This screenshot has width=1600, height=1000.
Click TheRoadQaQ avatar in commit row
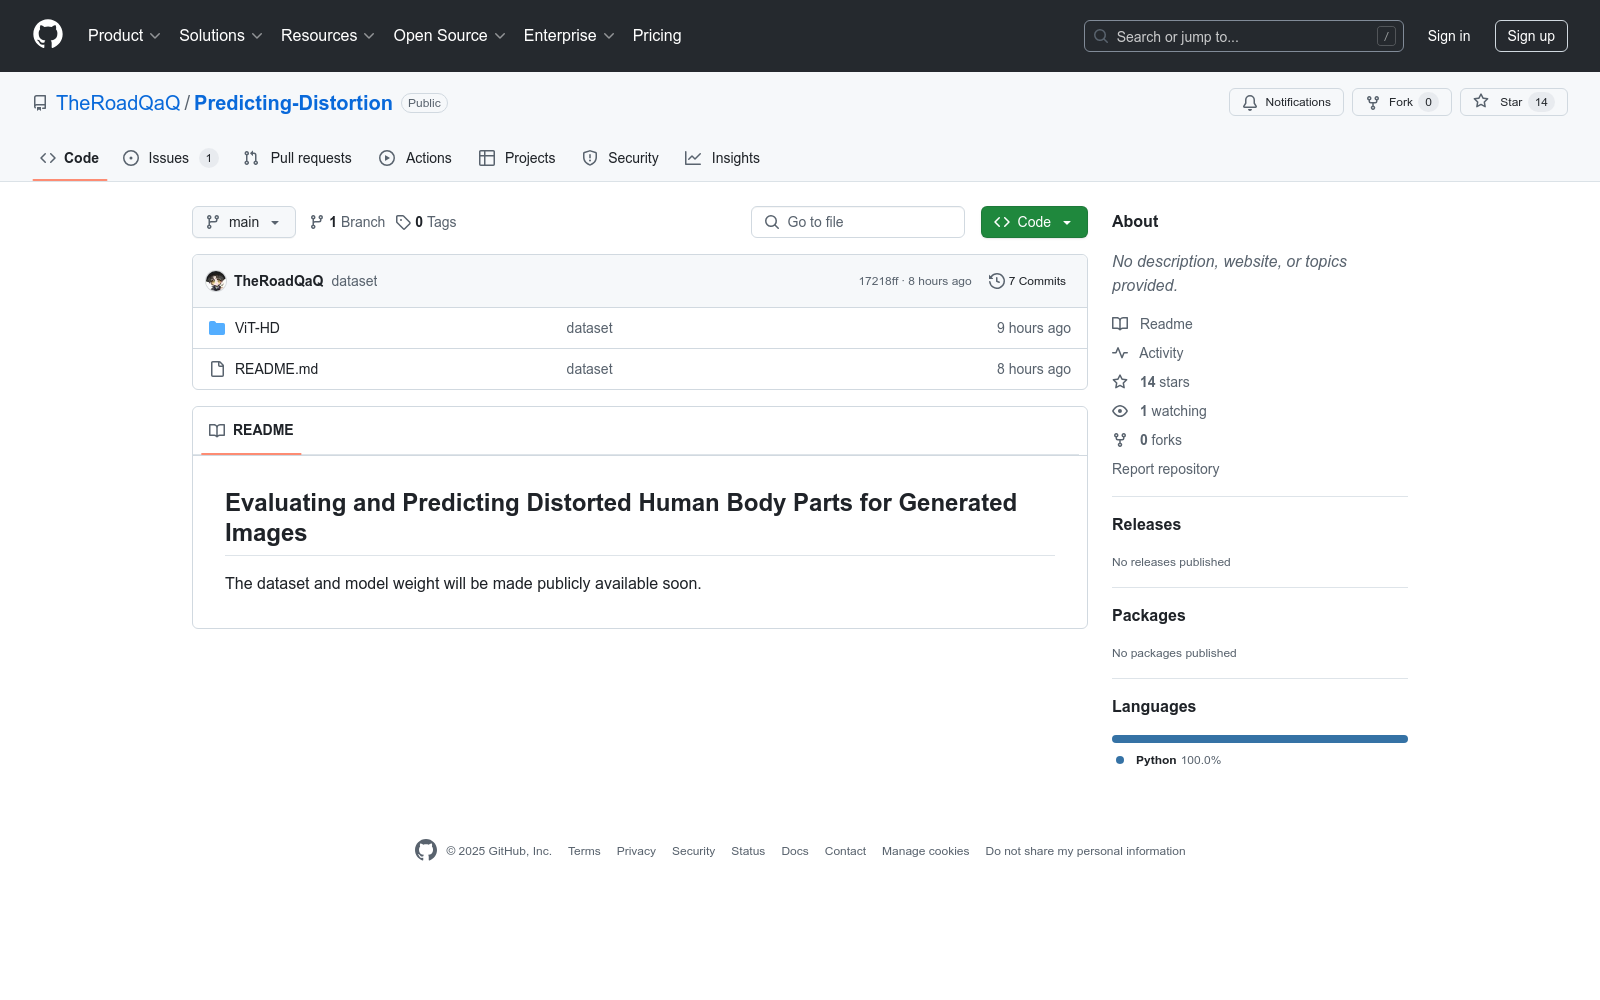pyautogui.click(x=216, y=281)
